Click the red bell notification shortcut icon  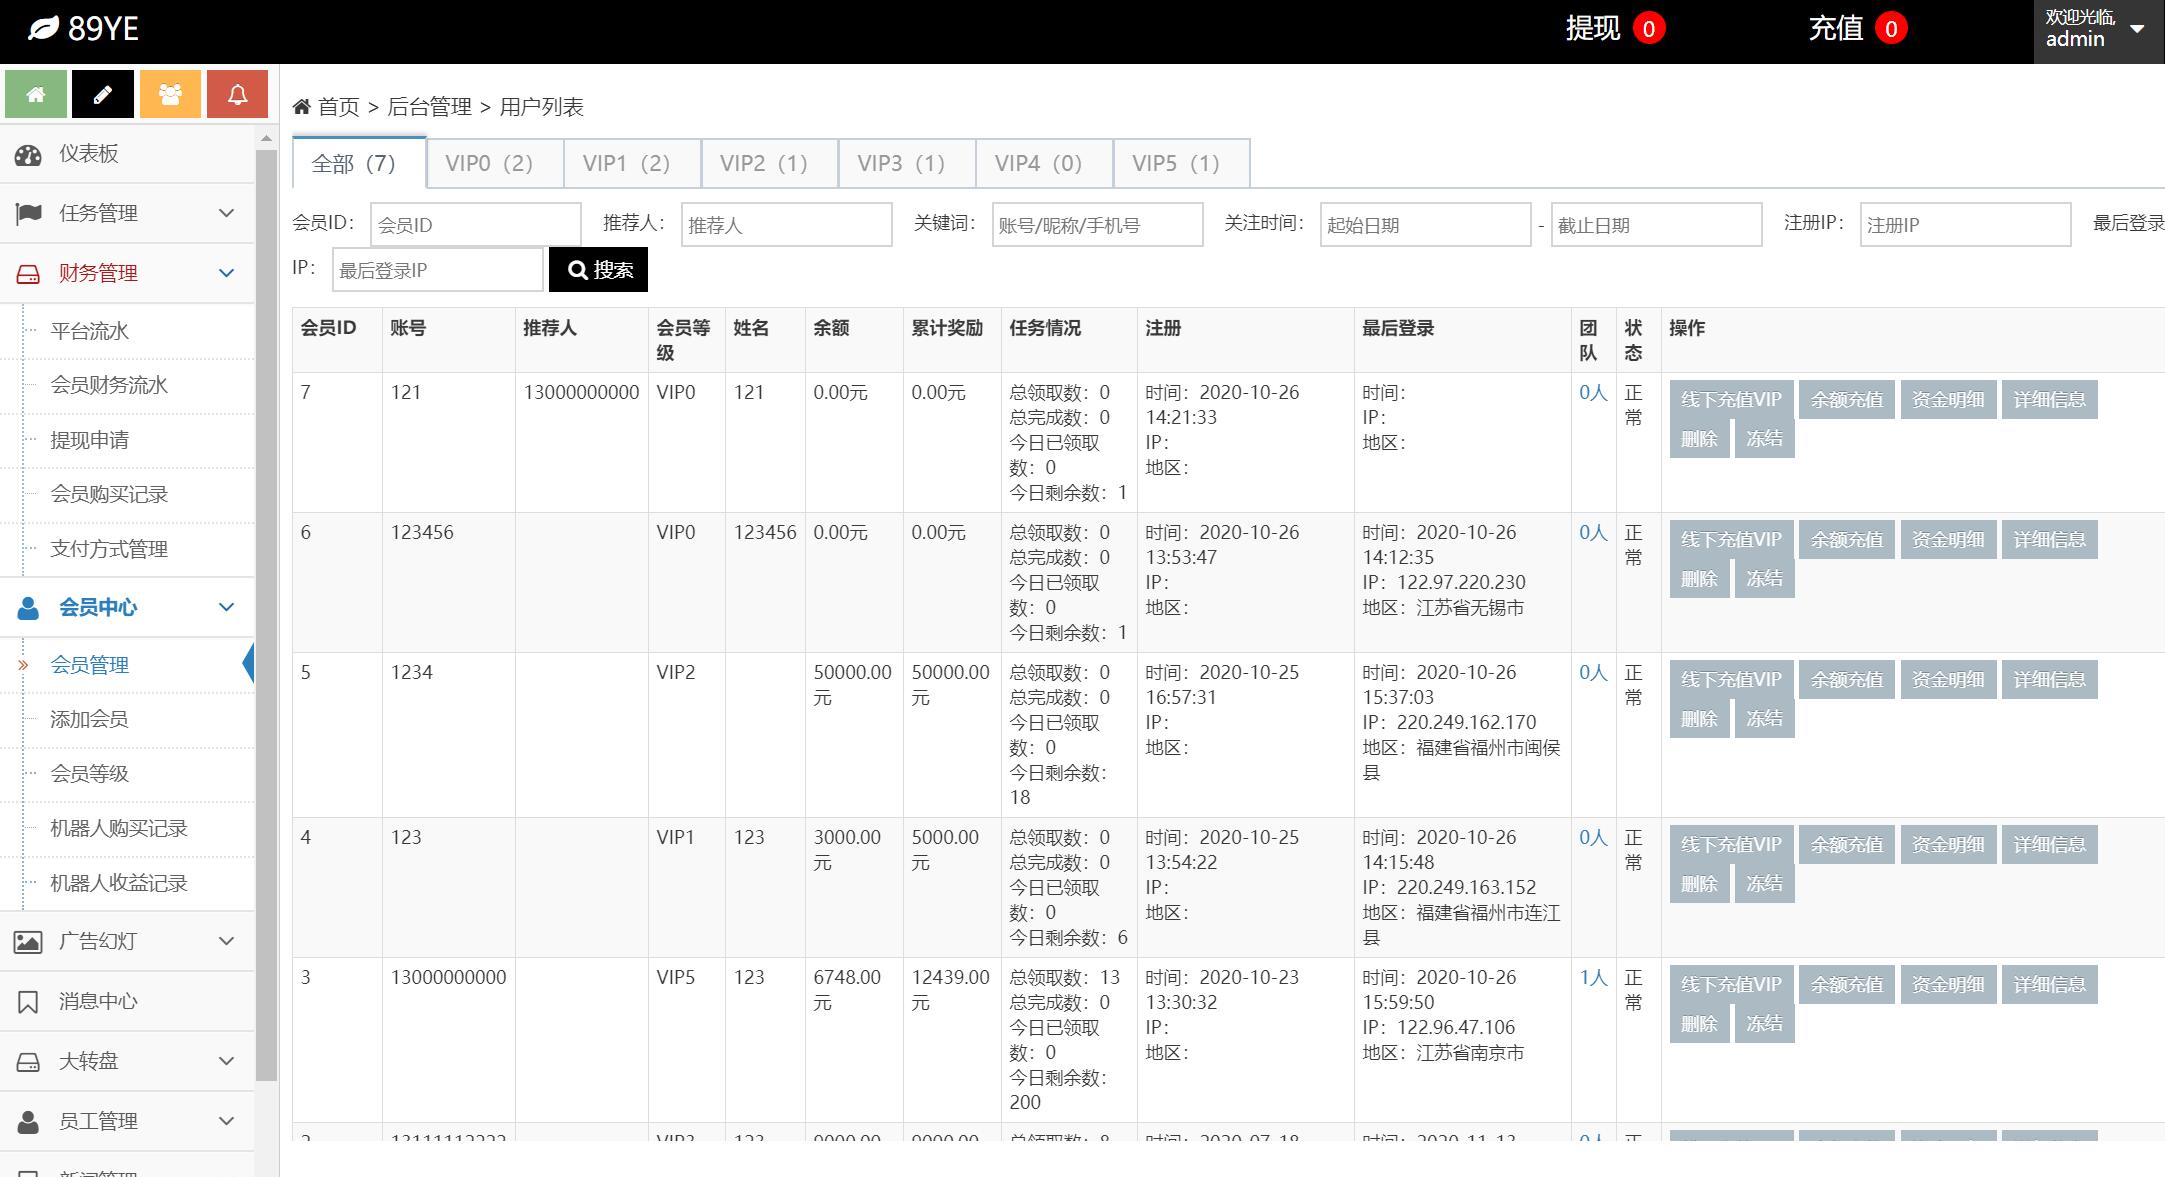[237, 94]
